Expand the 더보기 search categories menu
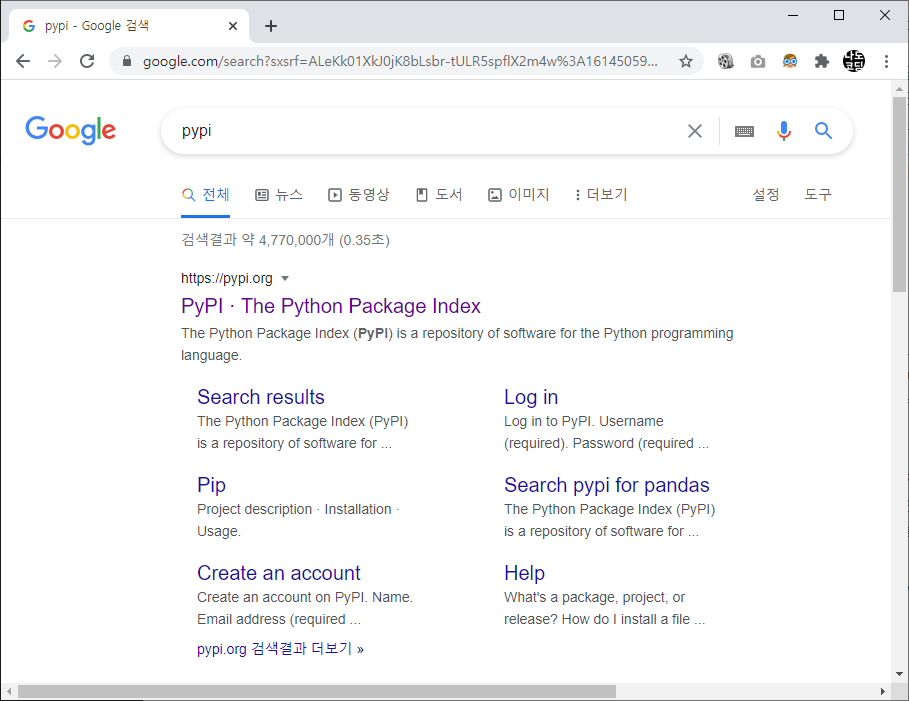 601,195
